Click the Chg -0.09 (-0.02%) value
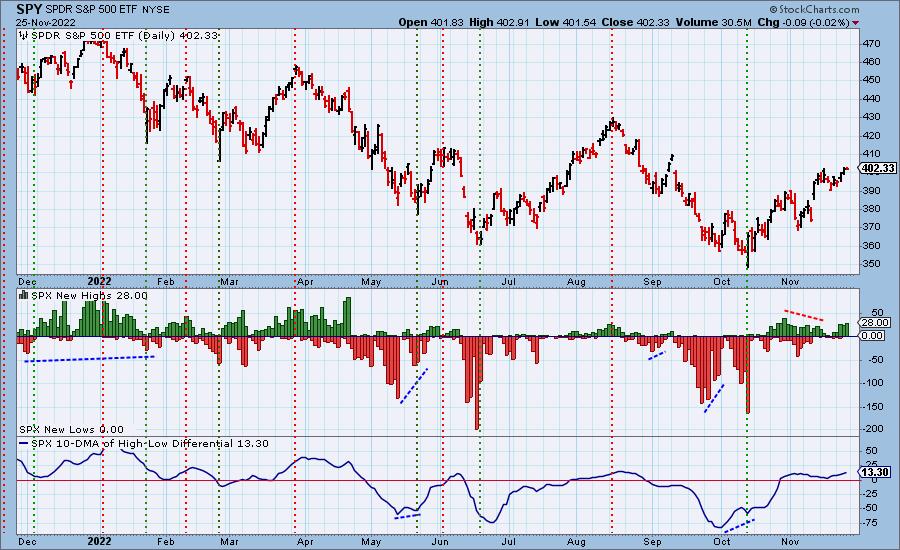This screenshot has height=550, width=900. click(803, 22)
